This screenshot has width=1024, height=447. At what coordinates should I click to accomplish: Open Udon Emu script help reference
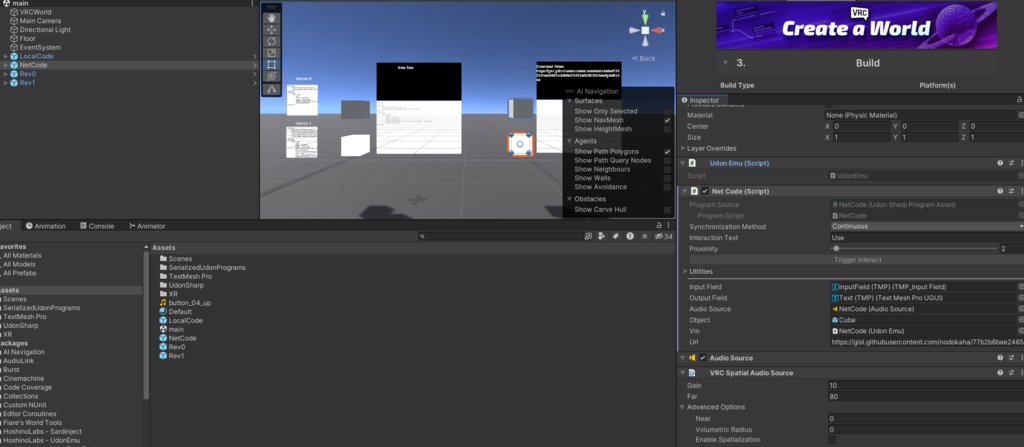tap(1000, 163)
